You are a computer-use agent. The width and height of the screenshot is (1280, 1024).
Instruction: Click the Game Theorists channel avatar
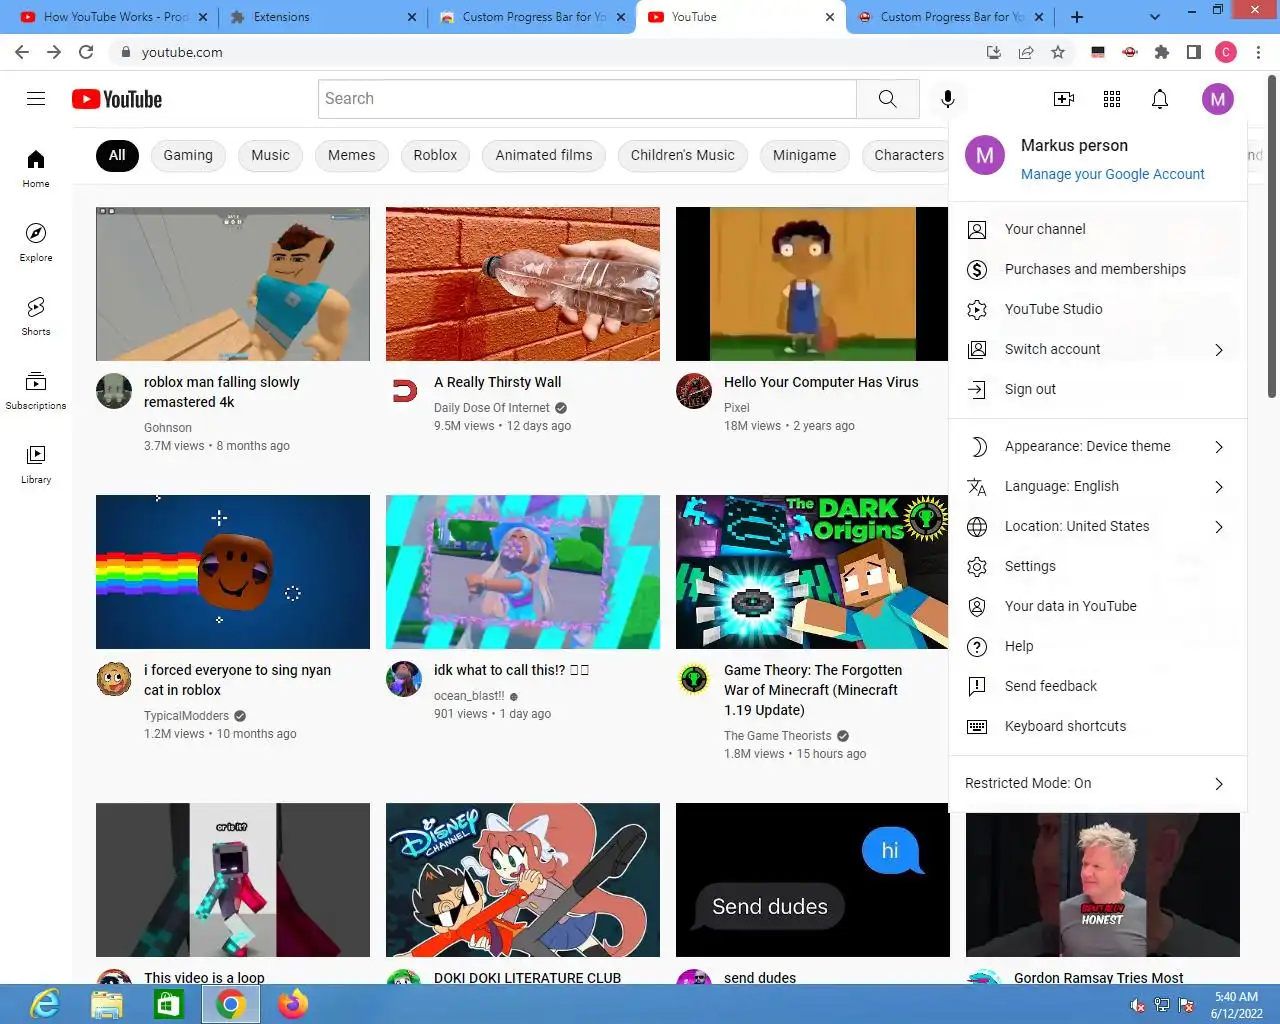[x=694, y=679]
